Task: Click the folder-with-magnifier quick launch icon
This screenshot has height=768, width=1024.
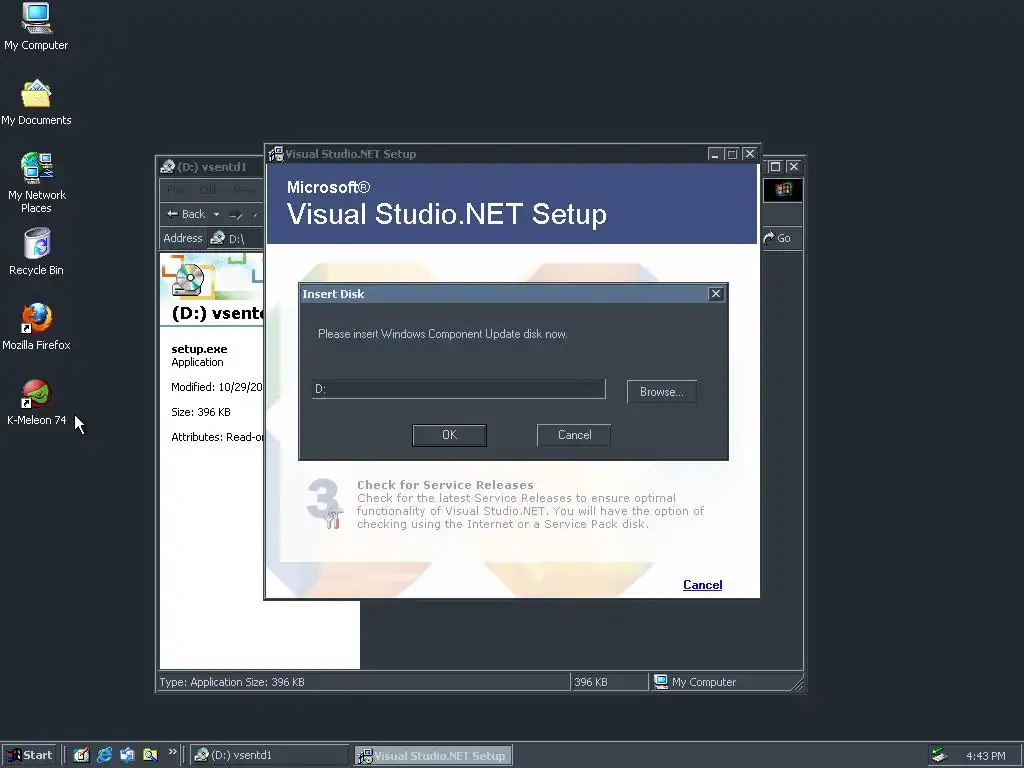Action: 150,755
